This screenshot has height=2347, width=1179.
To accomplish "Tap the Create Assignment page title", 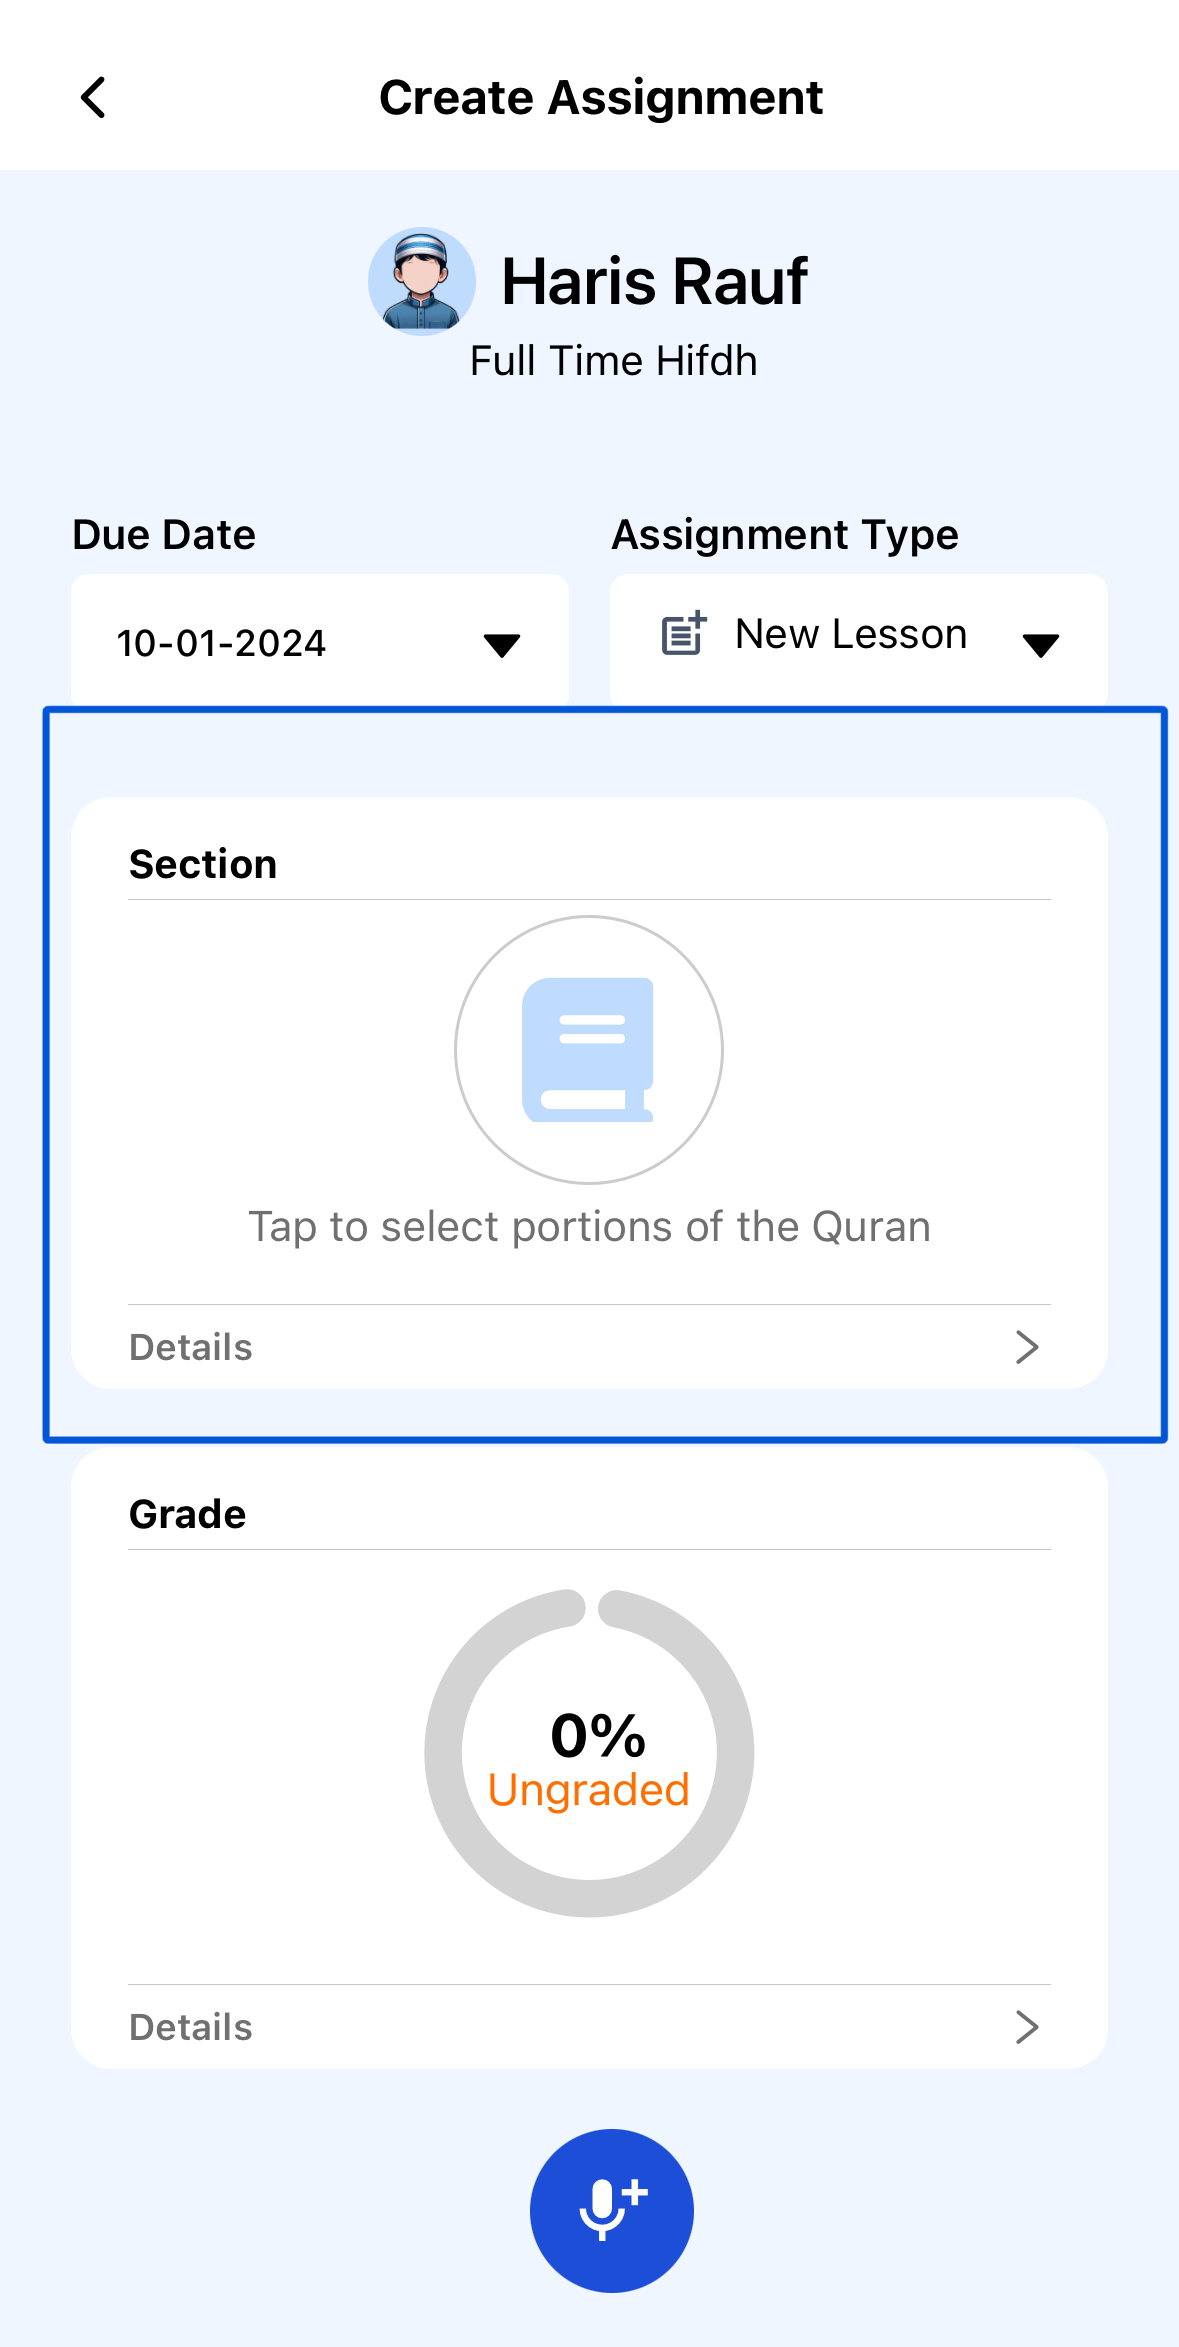I will coord(601,98).
